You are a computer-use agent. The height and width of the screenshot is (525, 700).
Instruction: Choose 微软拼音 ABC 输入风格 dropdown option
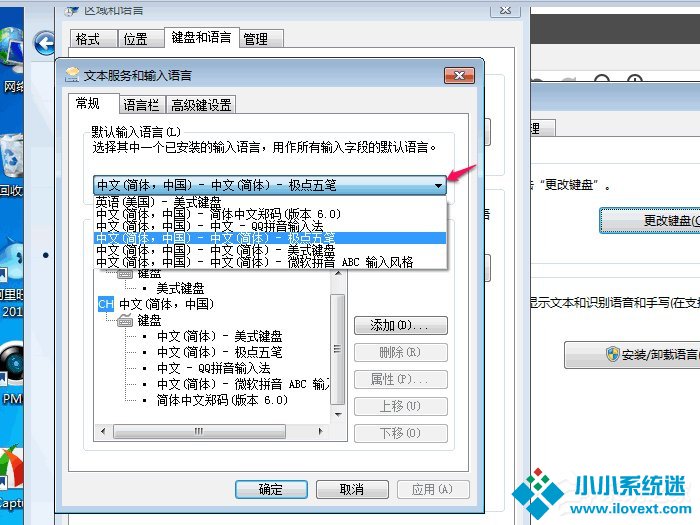tap(270, 262)
